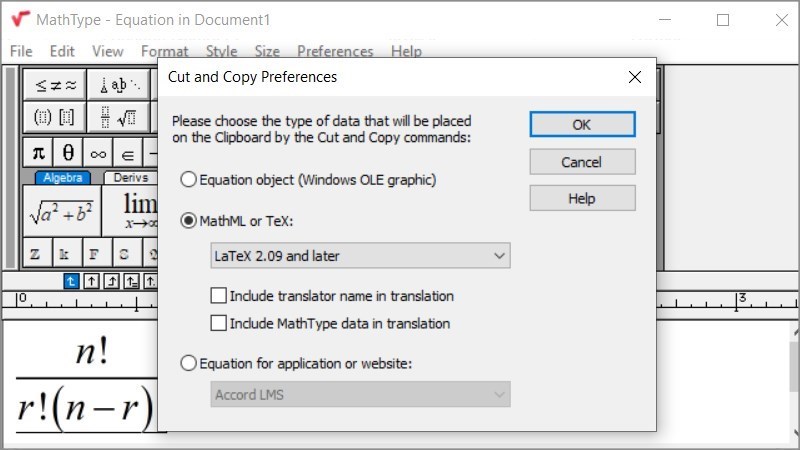The image size is (800, 450).
Task: Choose Equation for application or website option
Action: tap(296, 363)
